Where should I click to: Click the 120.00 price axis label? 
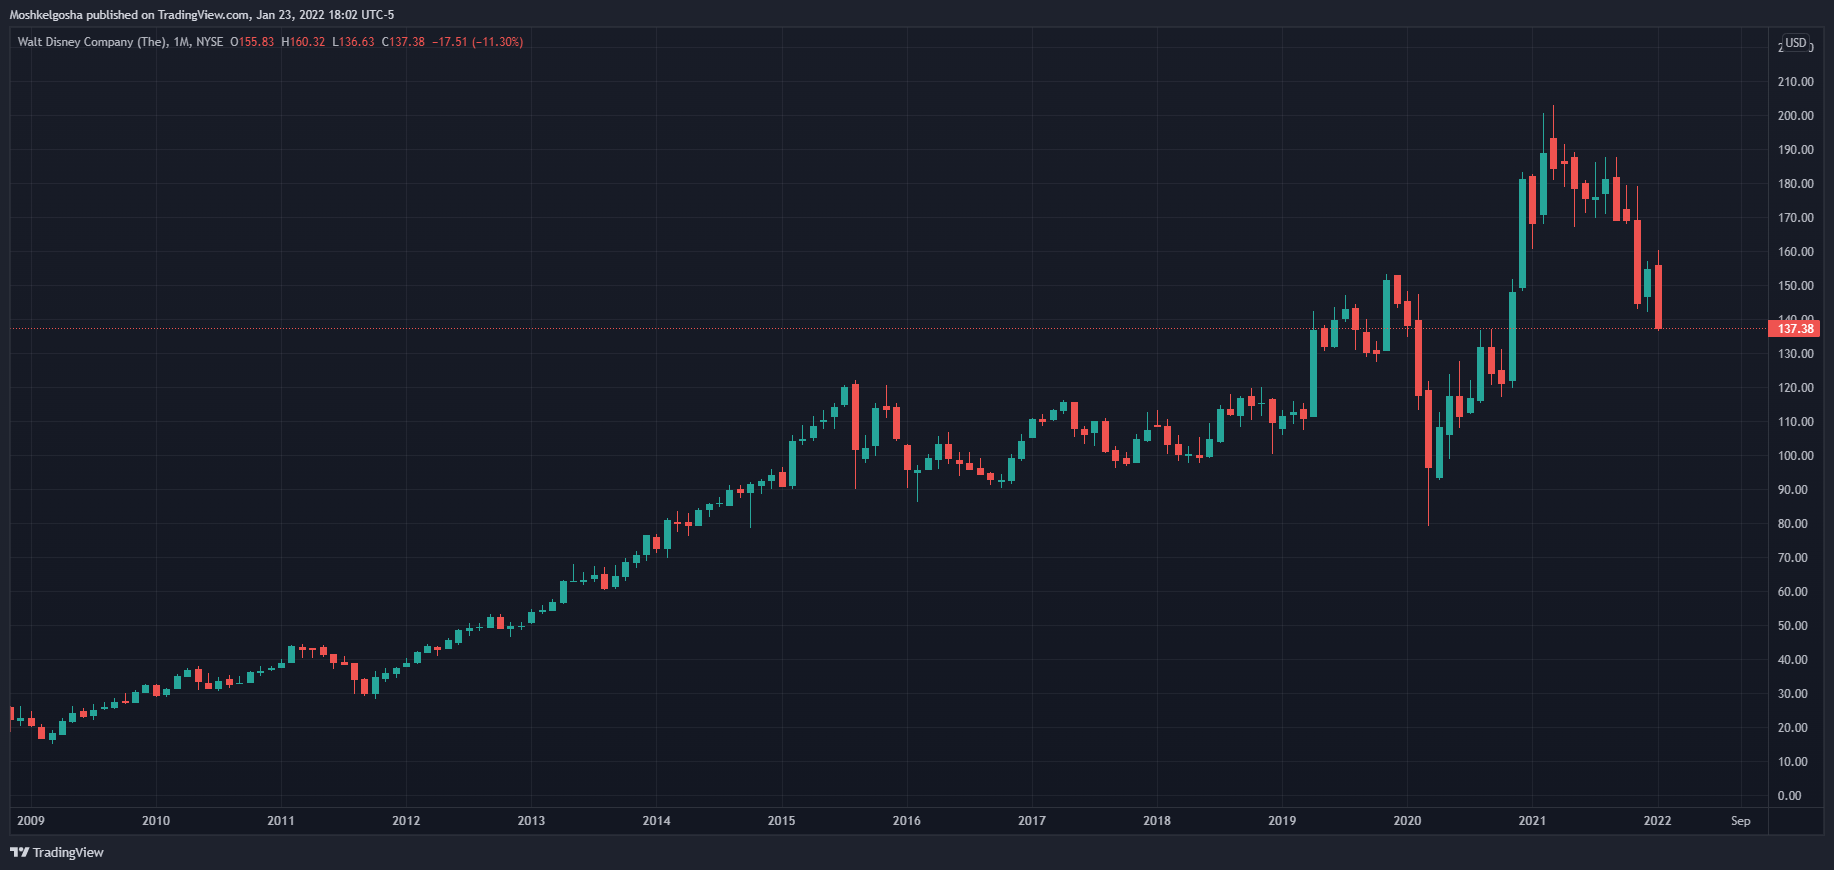pos(1795,388)
